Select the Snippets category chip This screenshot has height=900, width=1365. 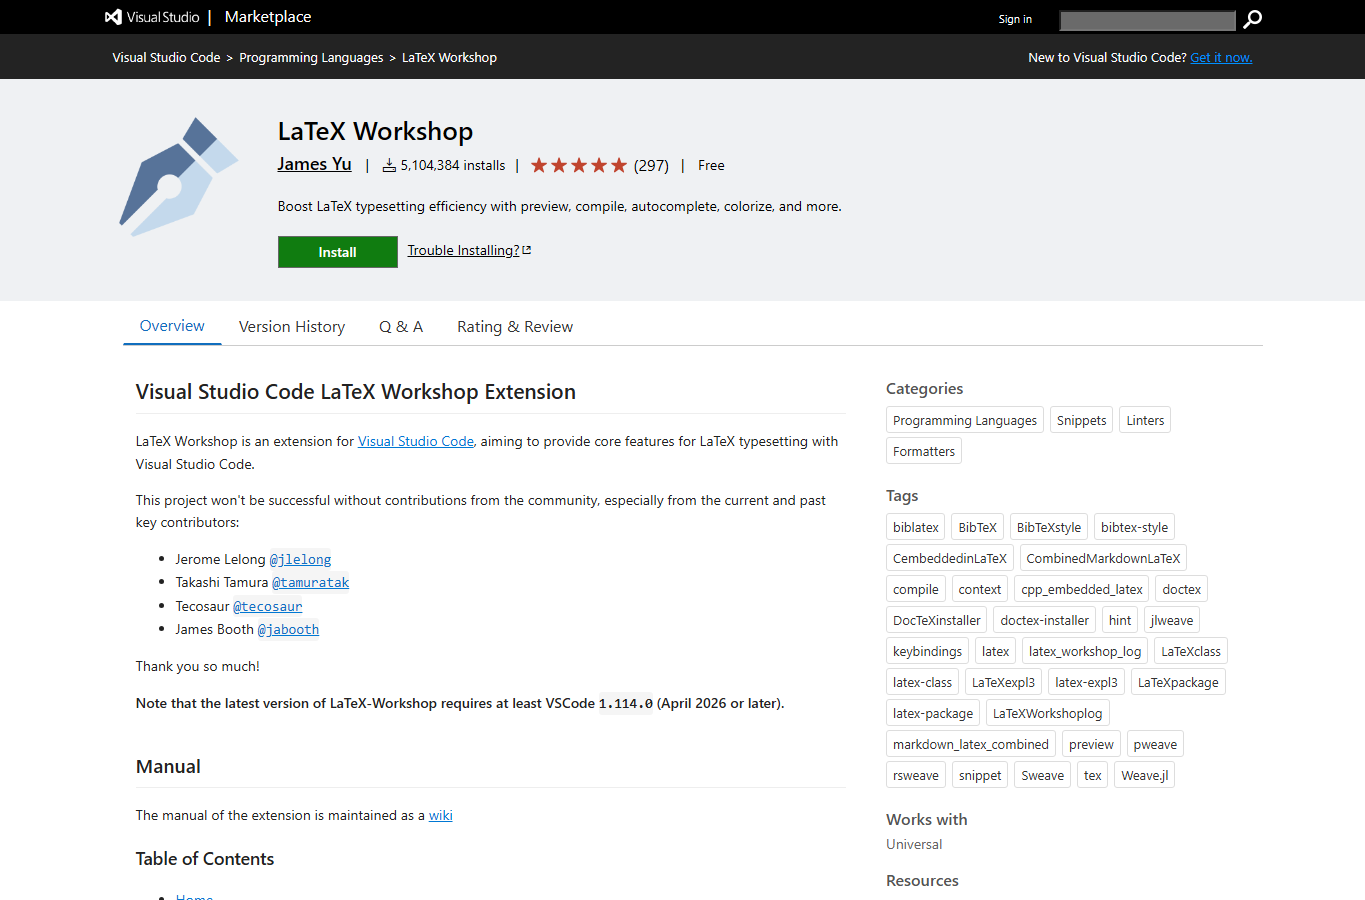point(1082,420)
